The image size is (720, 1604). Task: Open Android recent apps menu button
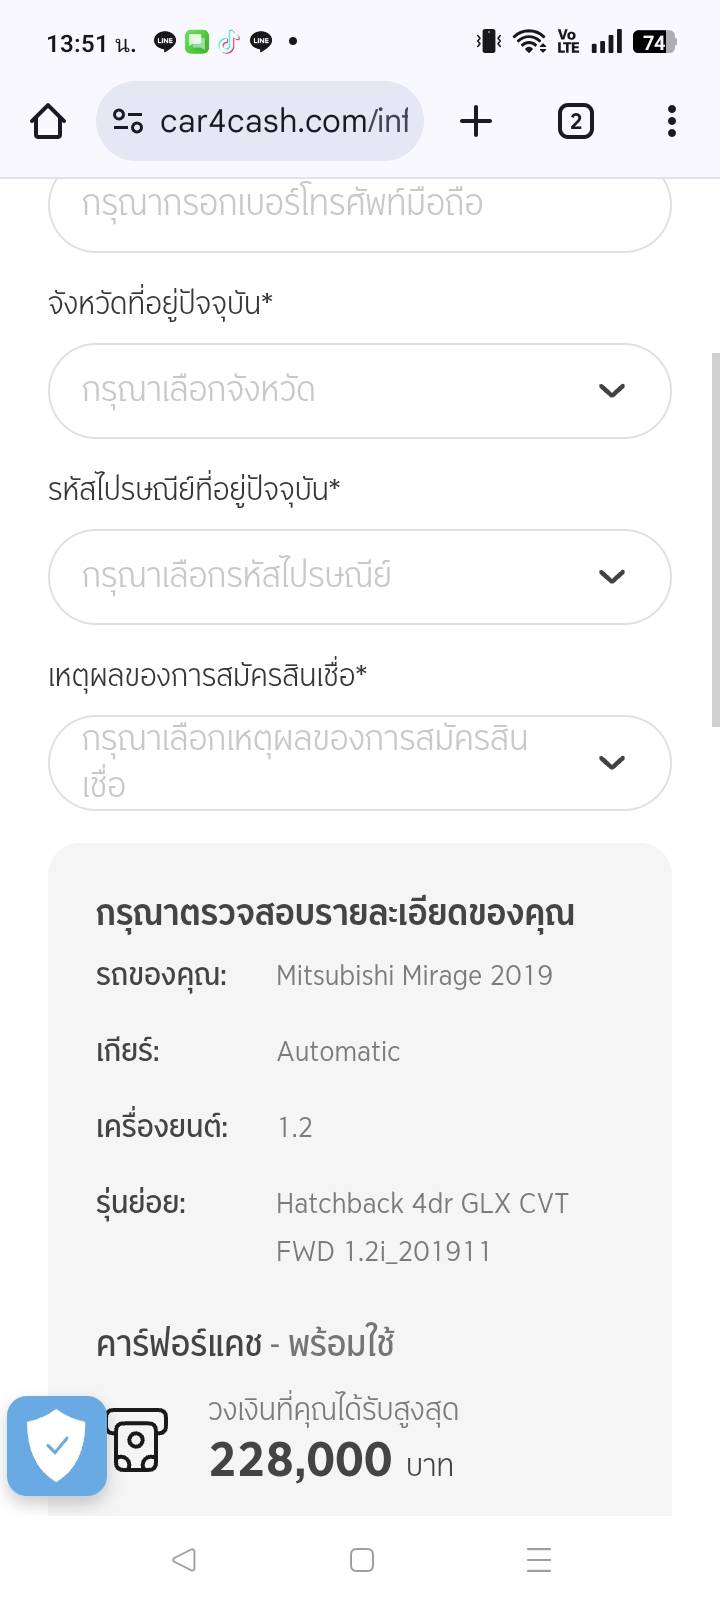pyautogui.click(x=538, y=1560)
